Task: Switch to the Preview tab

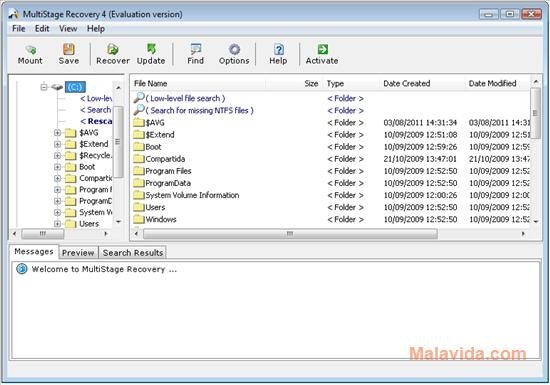Action: [x=78, y=252]
